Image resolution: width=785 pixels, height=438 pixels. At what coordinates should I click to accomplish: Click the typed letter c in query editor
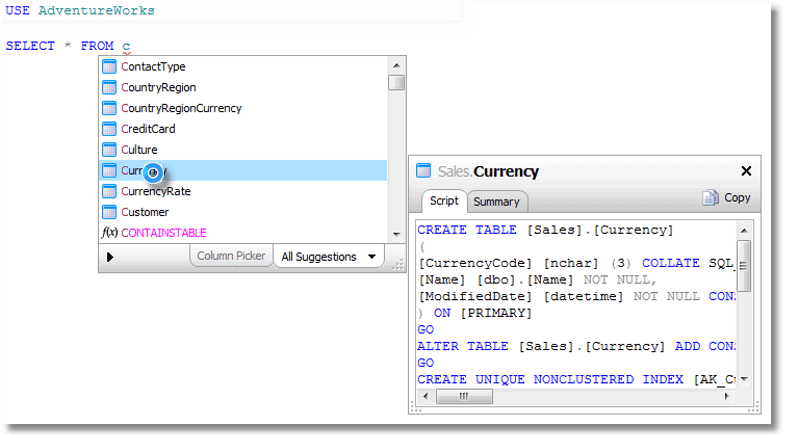point(127,46)
